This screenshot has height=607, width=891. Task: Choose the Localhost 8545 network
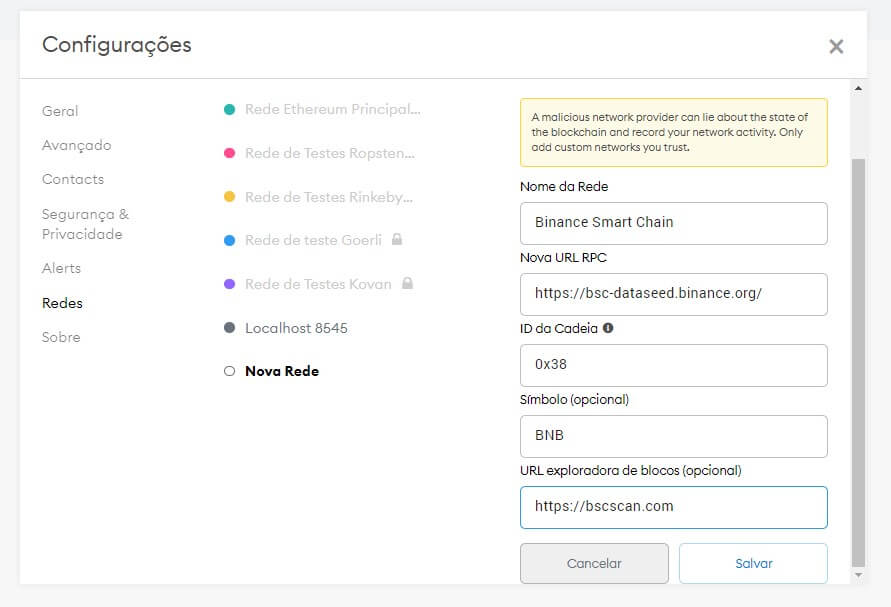point(297,328)
